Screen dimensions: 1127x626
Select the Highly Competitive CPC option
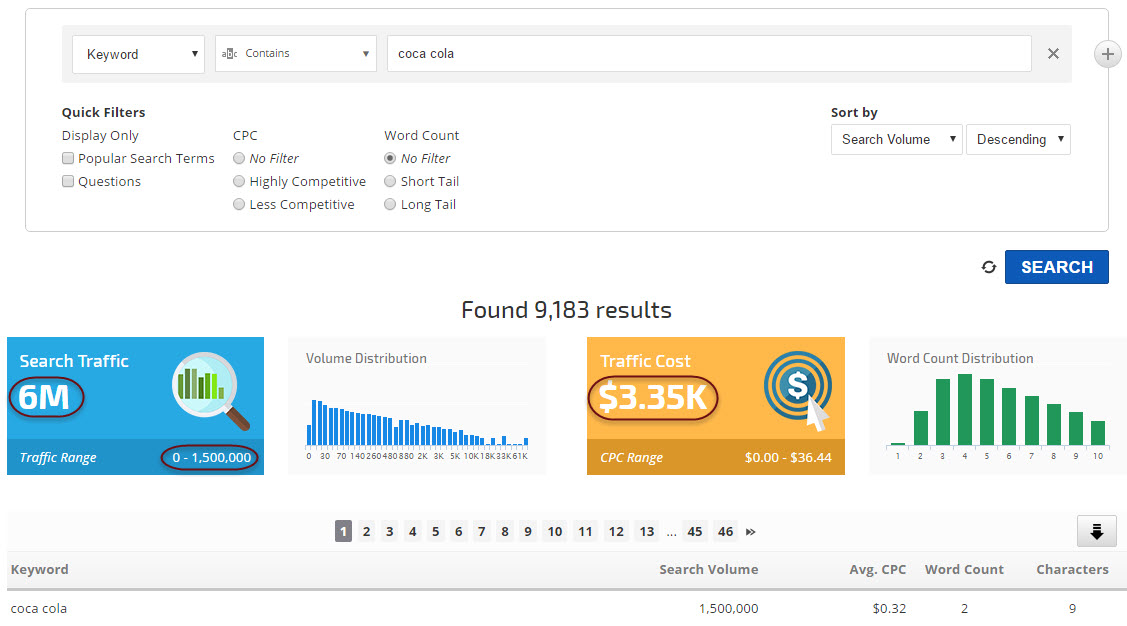[x=239, y=181]
